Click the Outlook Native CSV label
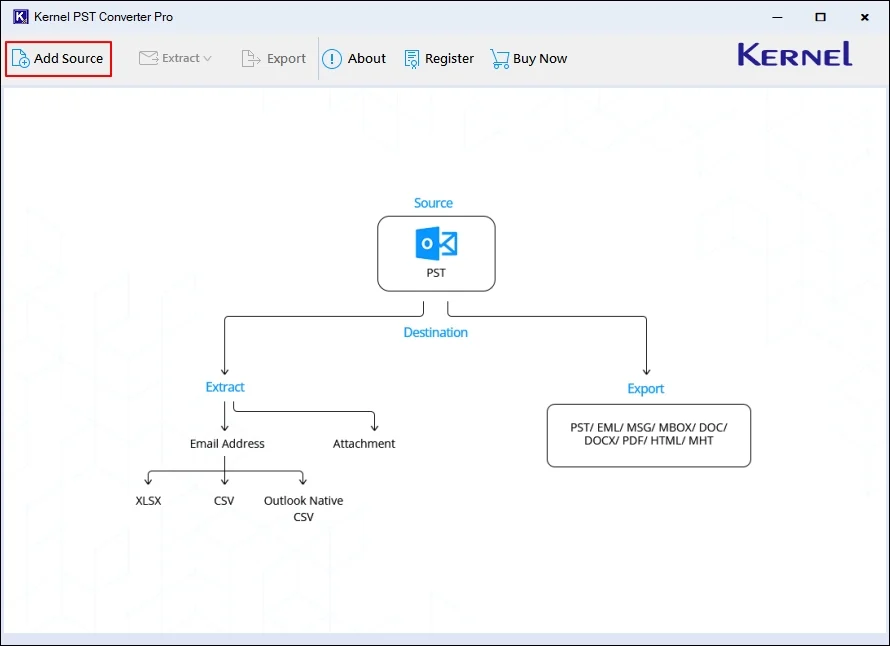The image size is (890, 646). (x=303, y=508)
